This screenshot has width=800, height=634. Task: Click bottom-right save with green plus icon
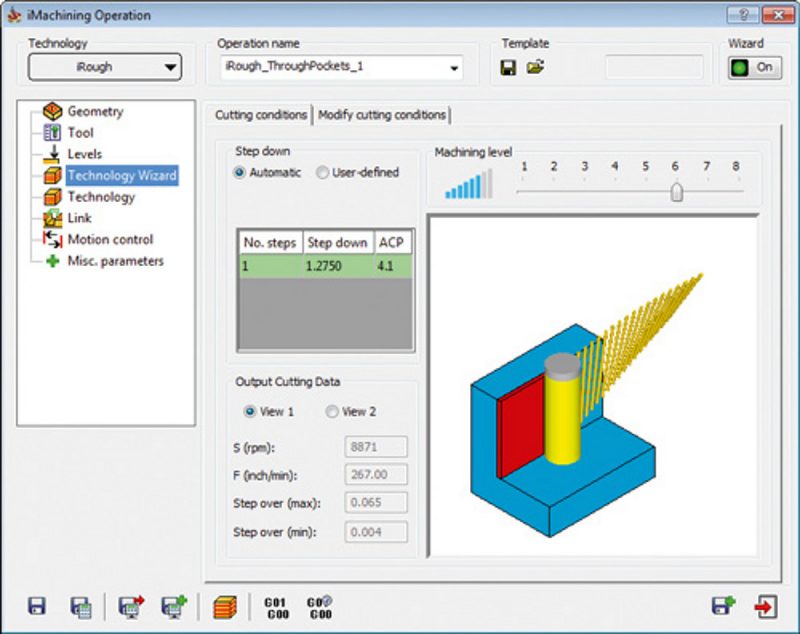pyautogui.click(x=722, y=606)
